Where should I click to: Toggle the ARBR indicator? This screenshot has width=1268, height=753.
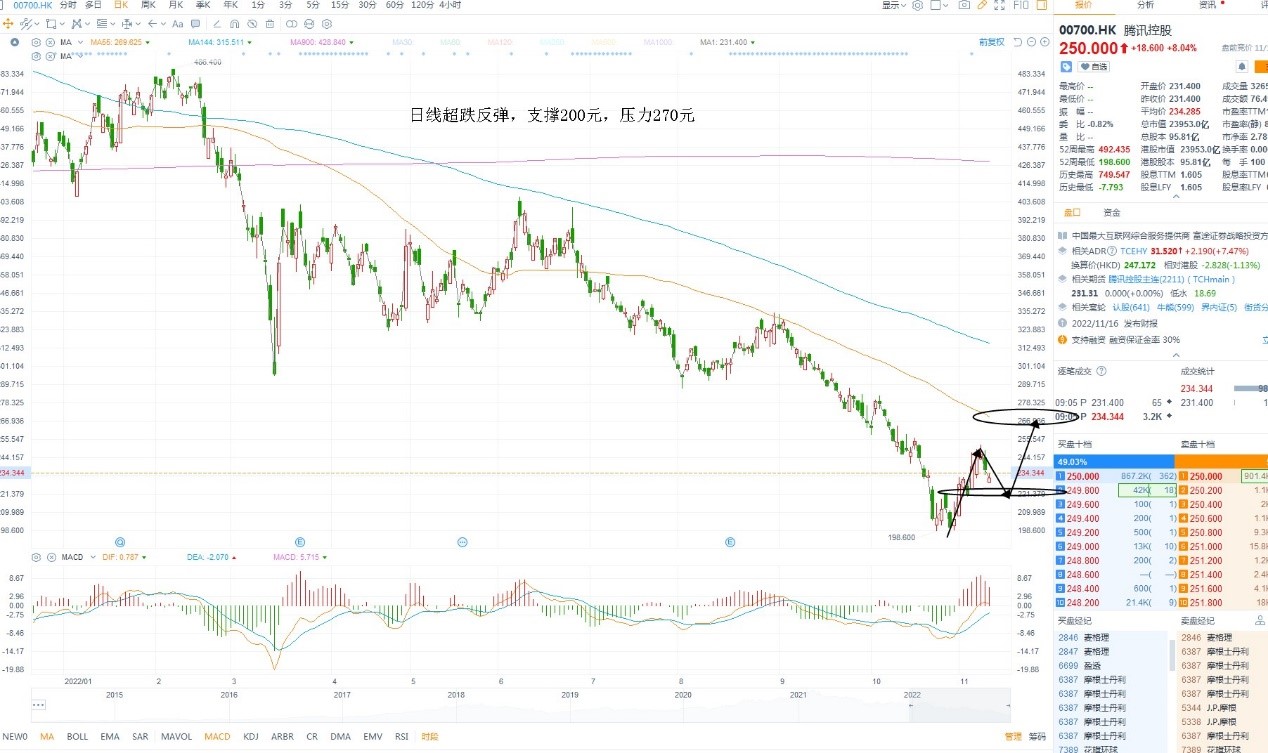click(x=282, y=737)
